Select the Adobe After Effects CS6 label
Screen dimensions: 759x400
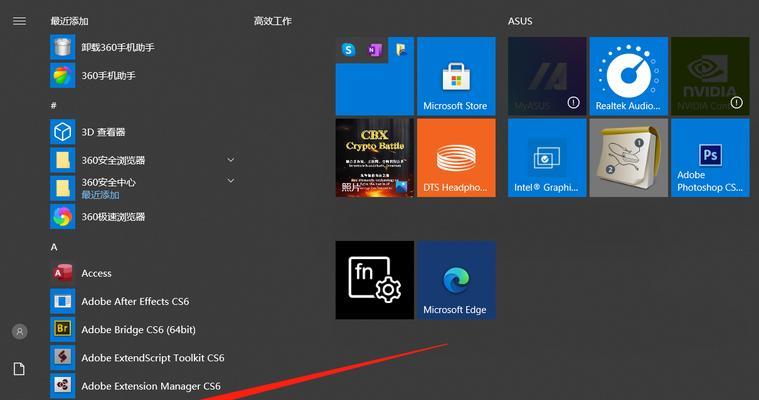(135, 301)
